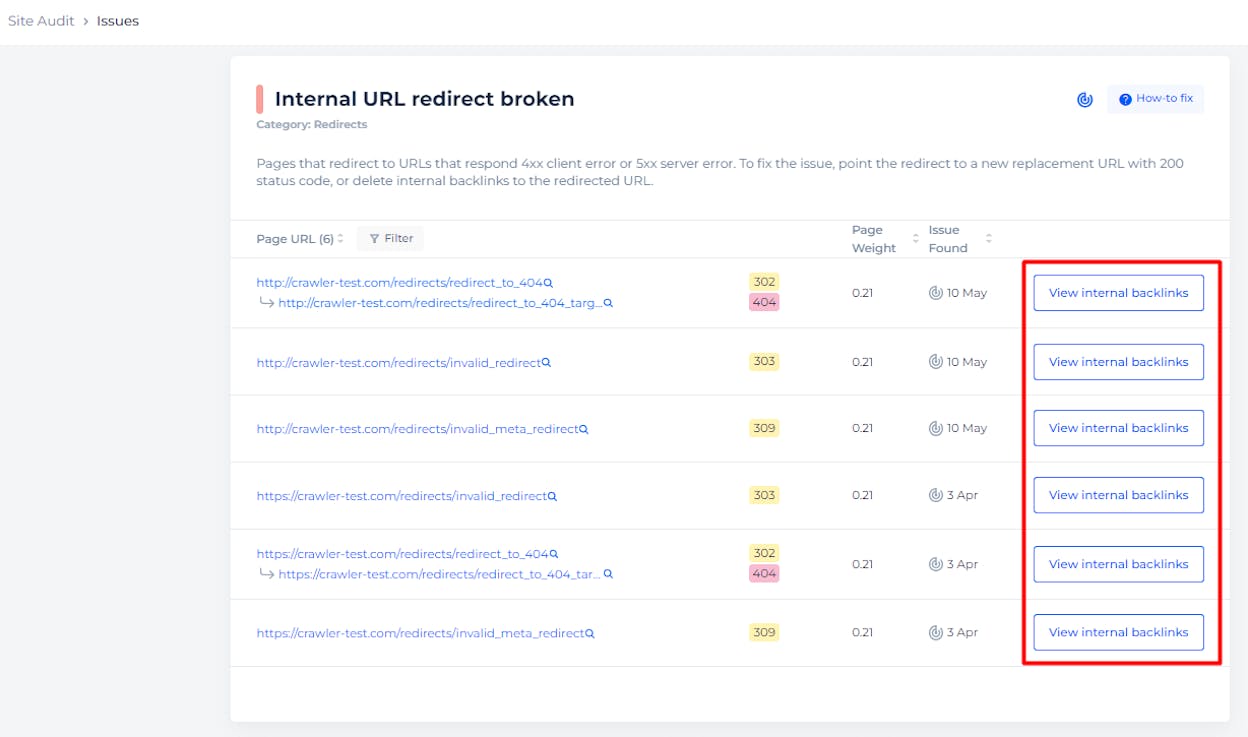Click magnifier icon beside http invalid_meta_redirect URL
The width and height of the screenshot is (1248, 737).
pos(584,429)
